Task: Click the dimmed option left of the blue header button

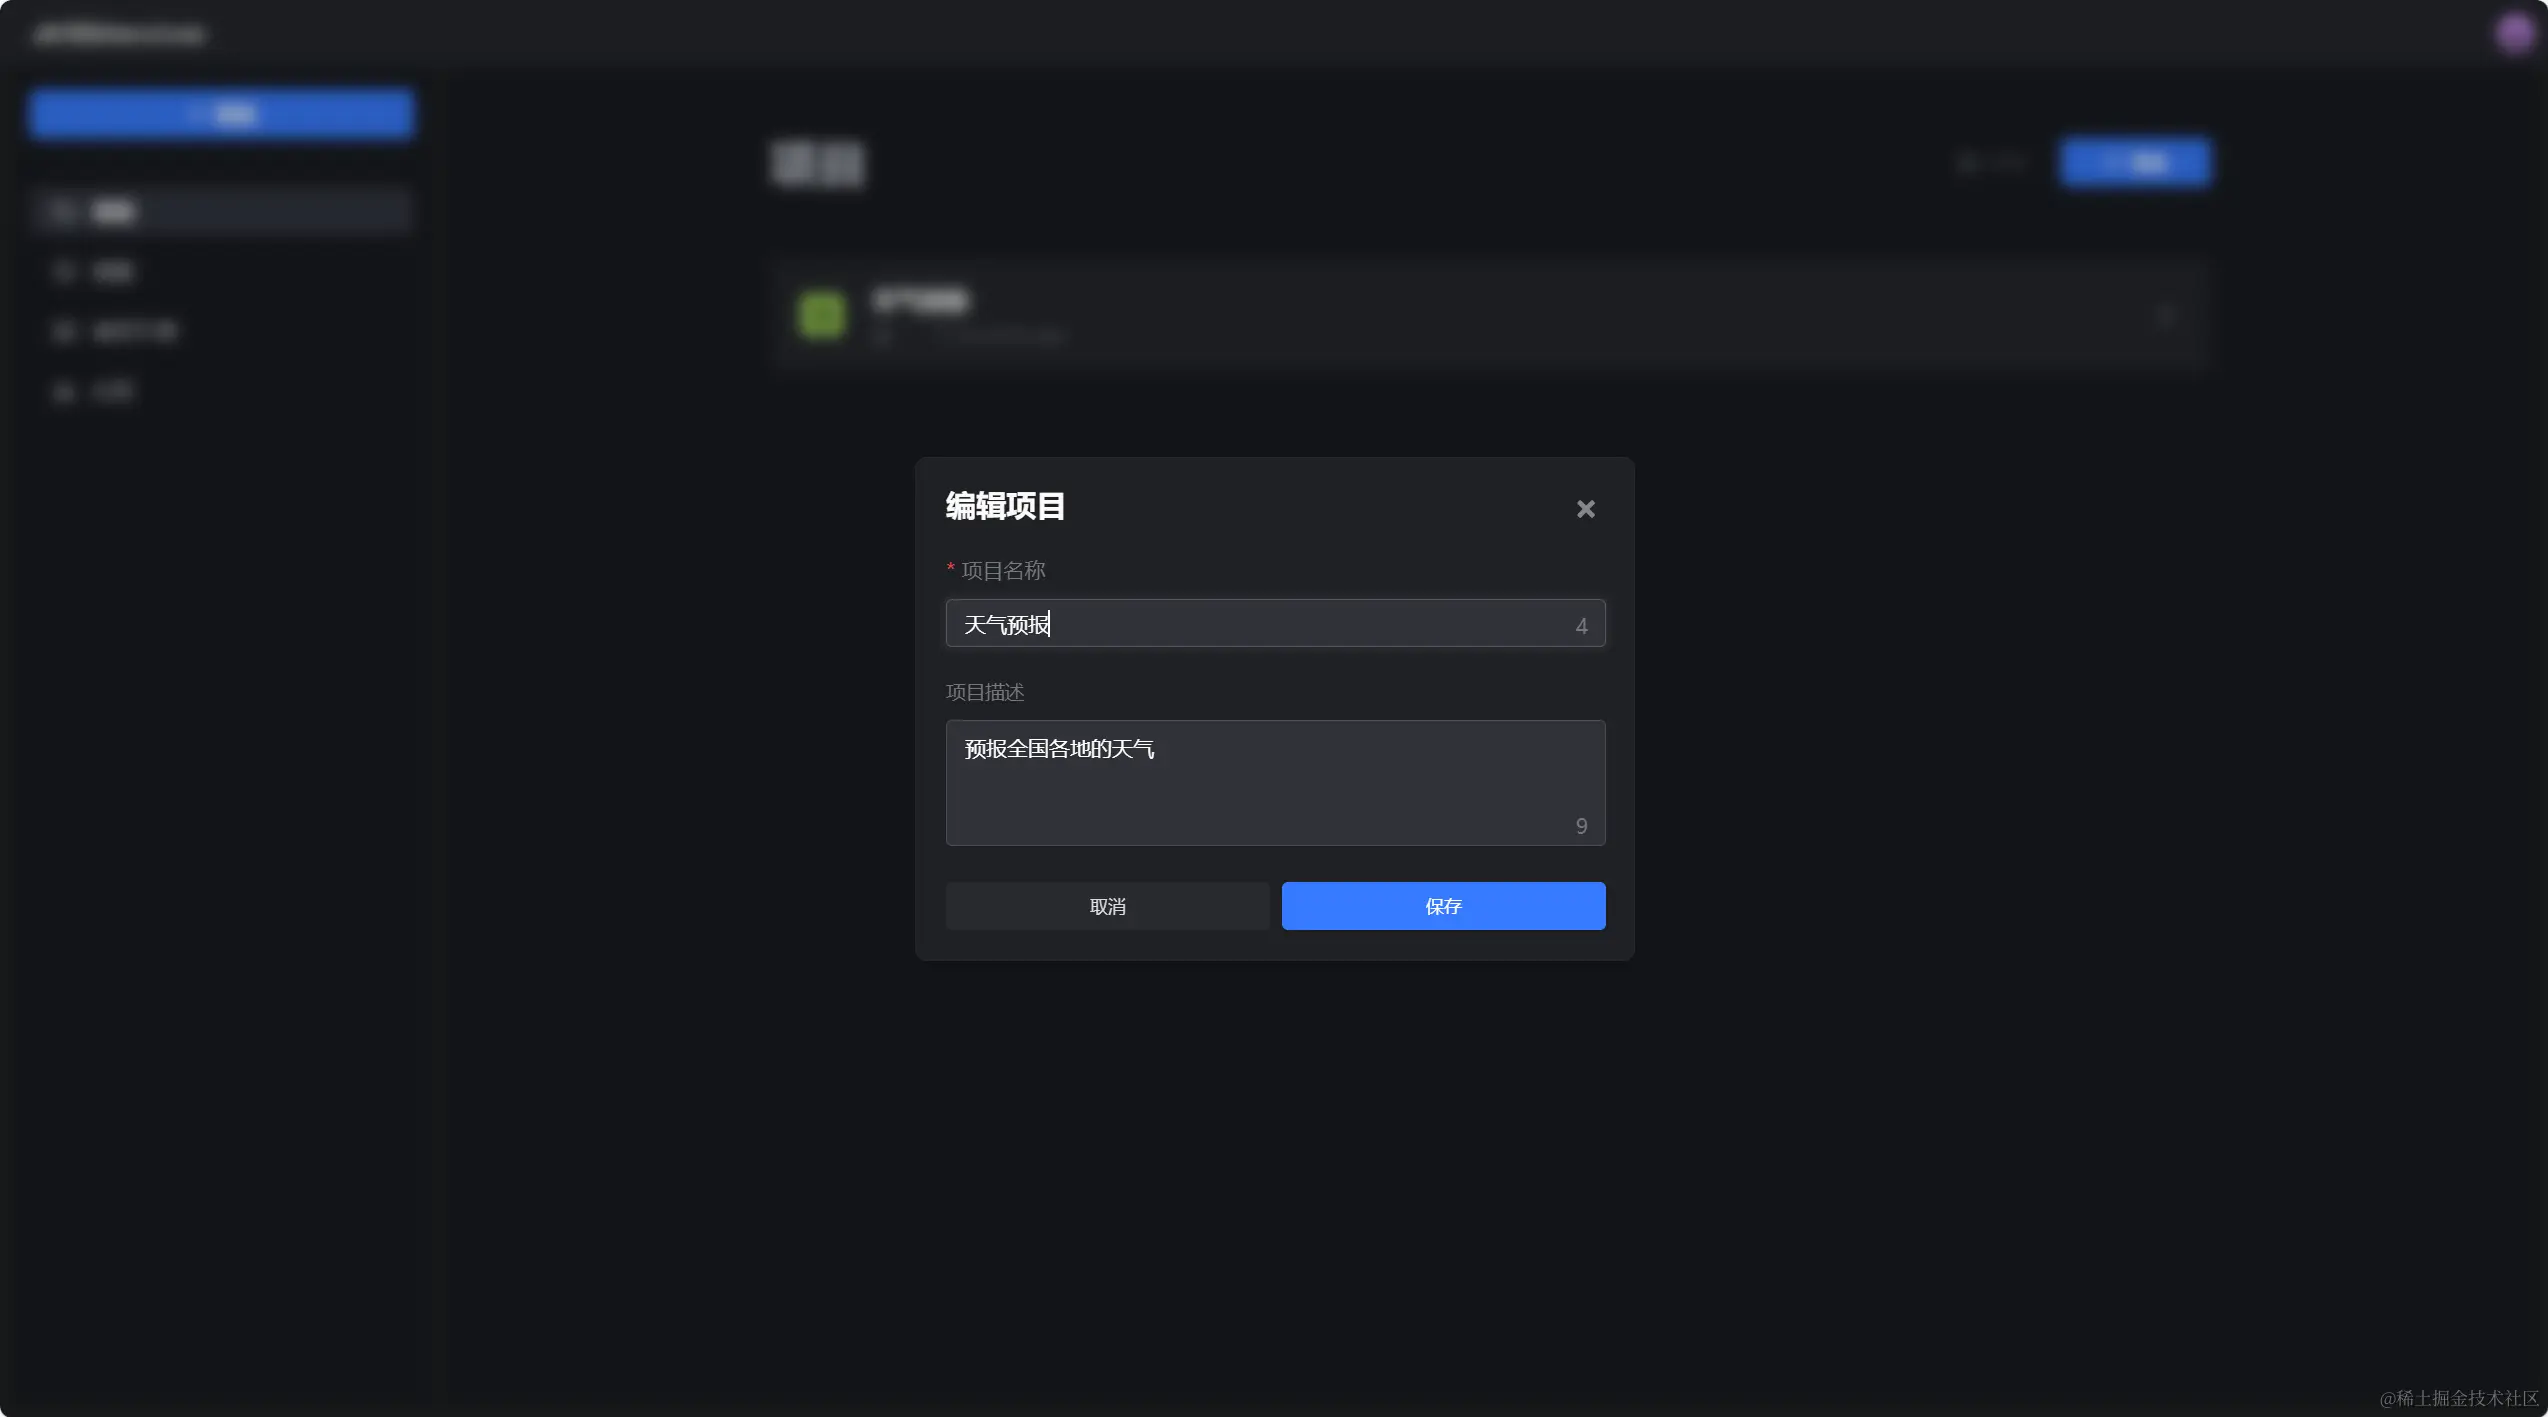Action: pos(1990,162)
